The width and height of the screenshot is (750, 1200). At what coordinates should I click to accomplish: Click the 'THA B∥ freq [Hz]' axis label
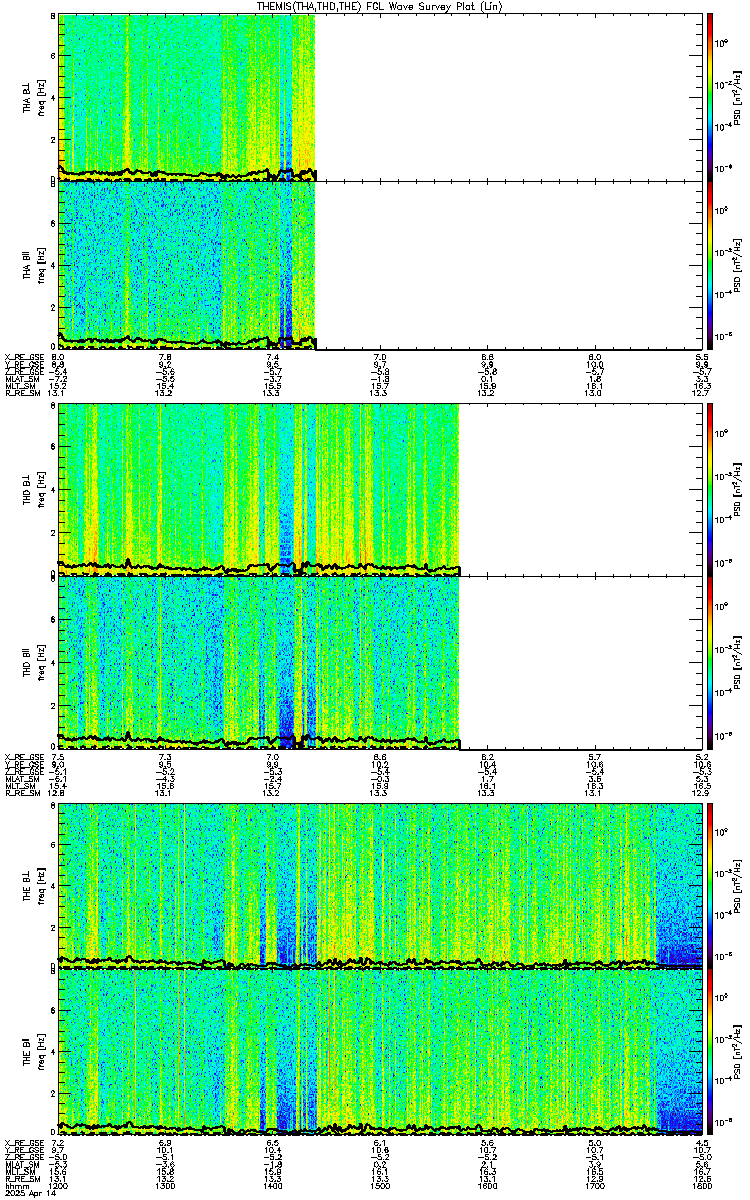coord(34,264)
